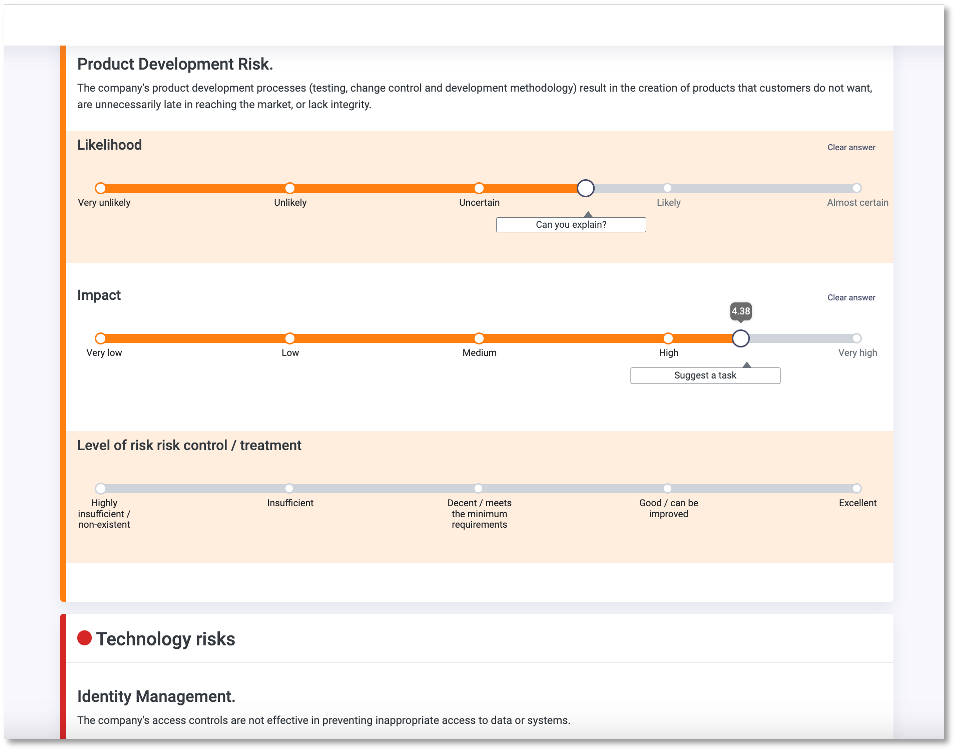The image size is (958, 752).
Task: Set Likelihood to Very unlikely
Action: click(100, 188)
